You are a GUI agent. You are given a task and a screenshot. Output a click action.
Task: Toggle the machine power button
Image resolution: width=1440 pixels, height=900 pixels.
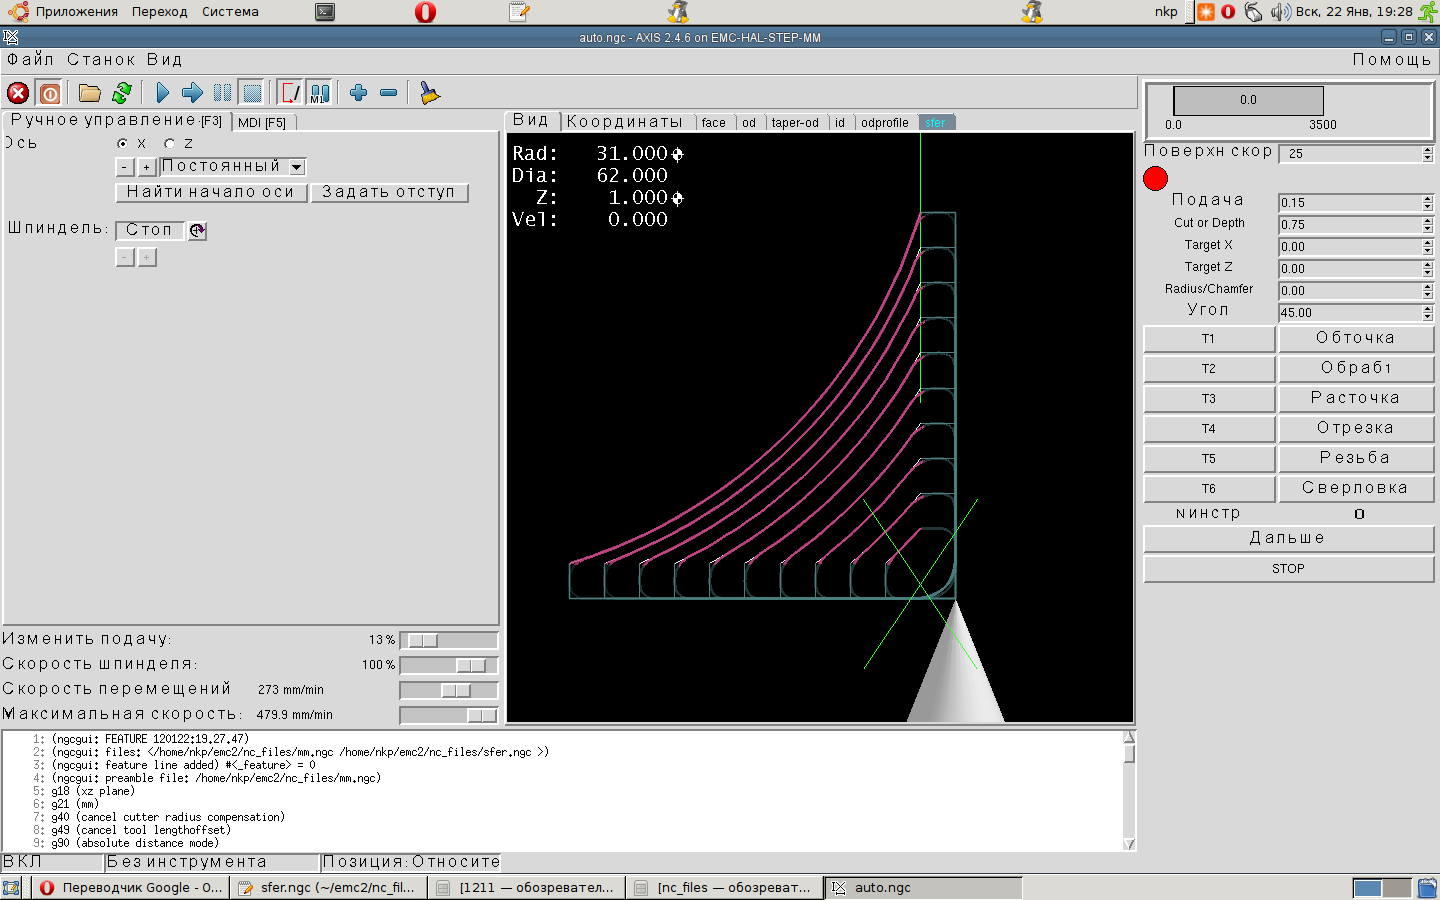pos(50,93)
